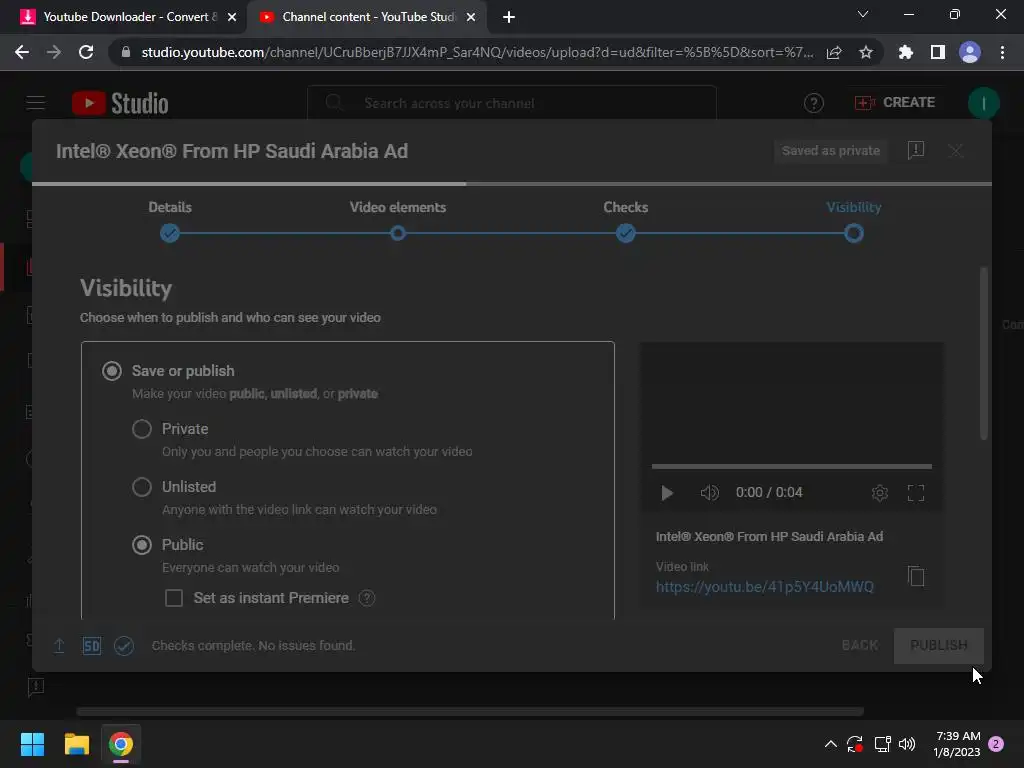Viewport: 1024px width, 768px height.
Task: Open the youtu.be video link
Action: coord(764,586)
